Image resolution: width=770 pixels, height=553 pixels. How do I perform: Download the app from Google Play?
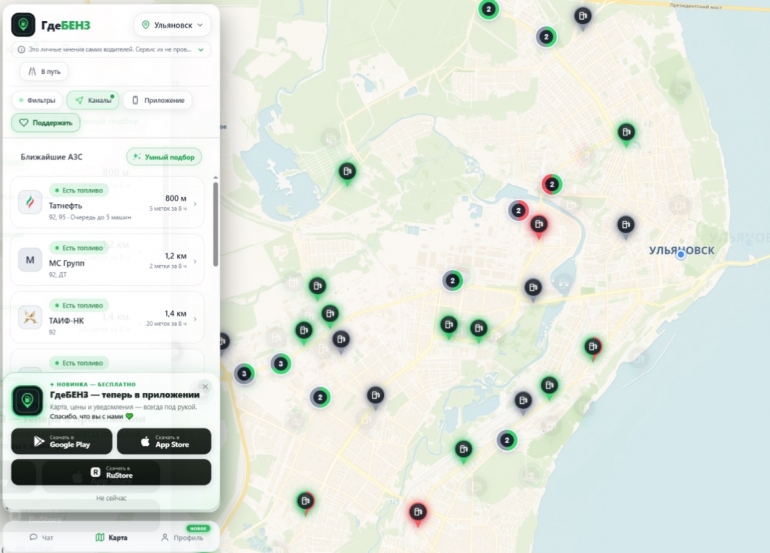tap(62, 441)
